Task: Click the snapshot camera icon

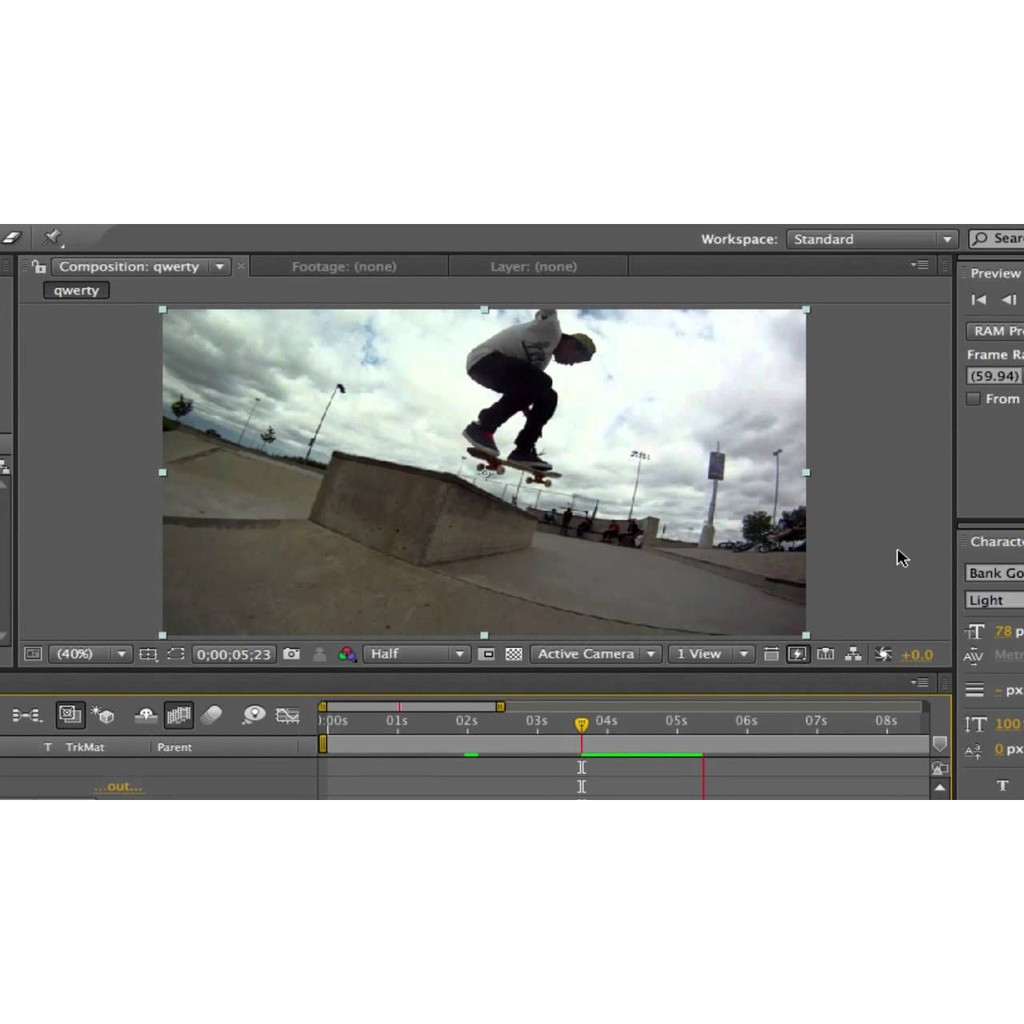Action: [291, 654]
